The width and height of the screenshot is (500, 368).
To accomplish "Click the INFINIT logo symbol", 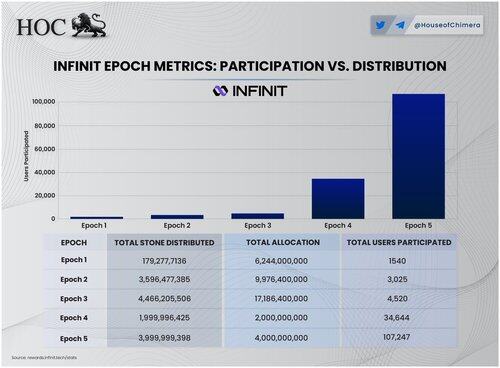I will (220, 91).
